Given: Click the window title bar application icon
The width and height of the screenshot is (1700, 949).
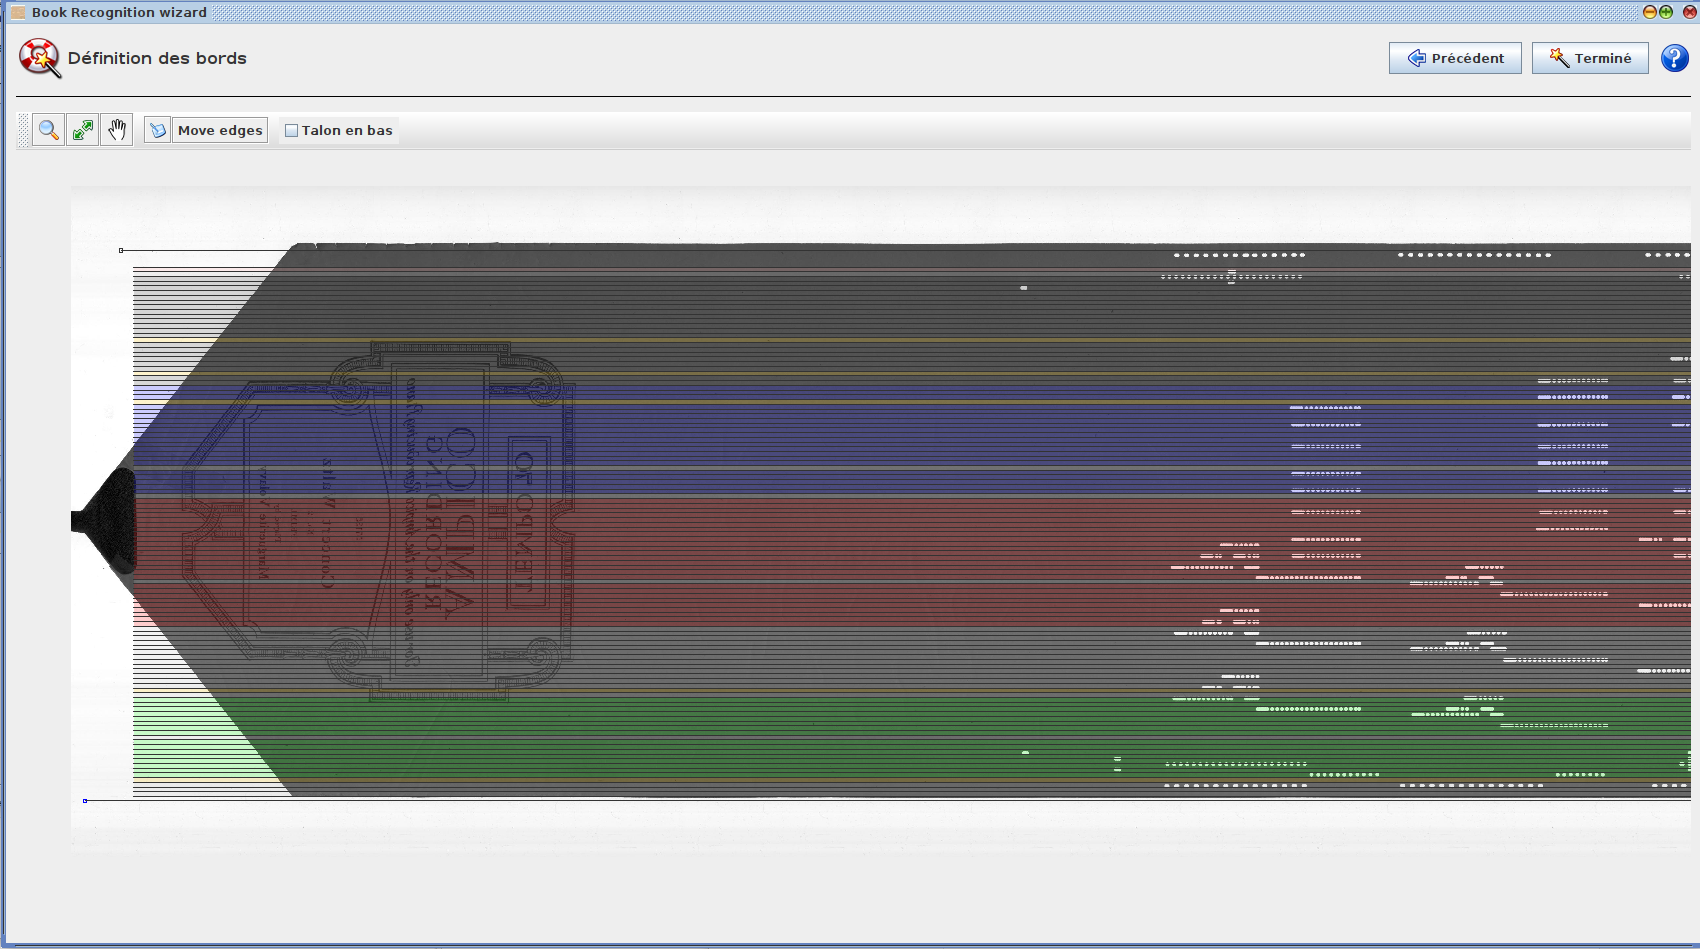Looking at the screenshot, I should (18, 12).
